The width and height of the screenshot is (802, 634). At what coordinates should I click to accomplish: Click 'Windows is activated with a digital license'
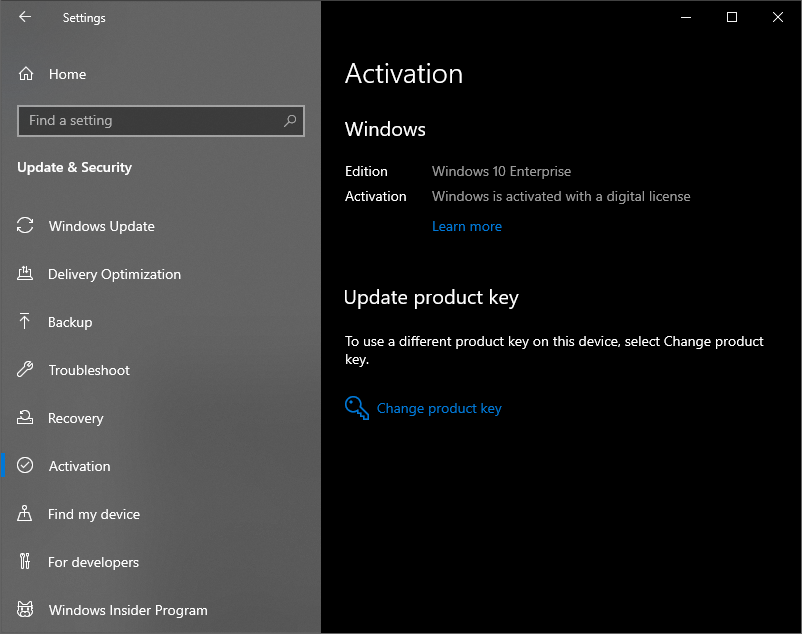[x=561, y=196]
